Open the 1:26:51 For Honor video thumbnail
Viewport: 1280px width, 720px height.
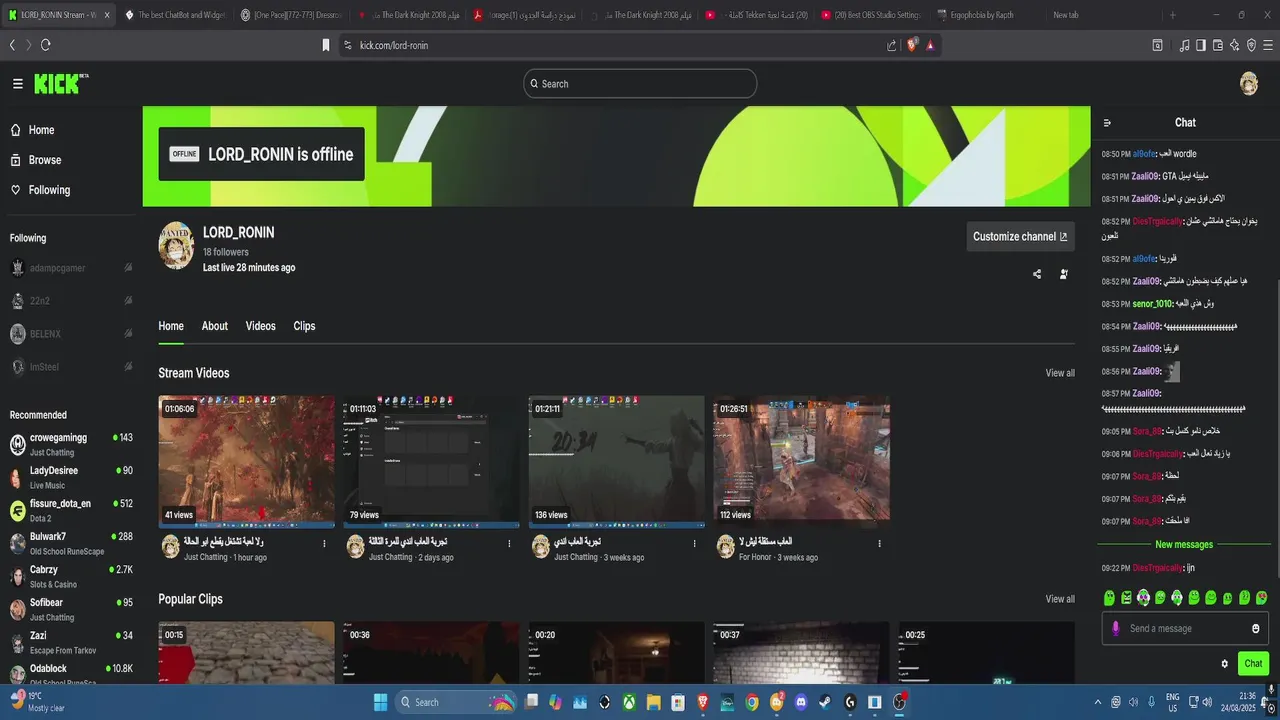click(x=801, y=462)
